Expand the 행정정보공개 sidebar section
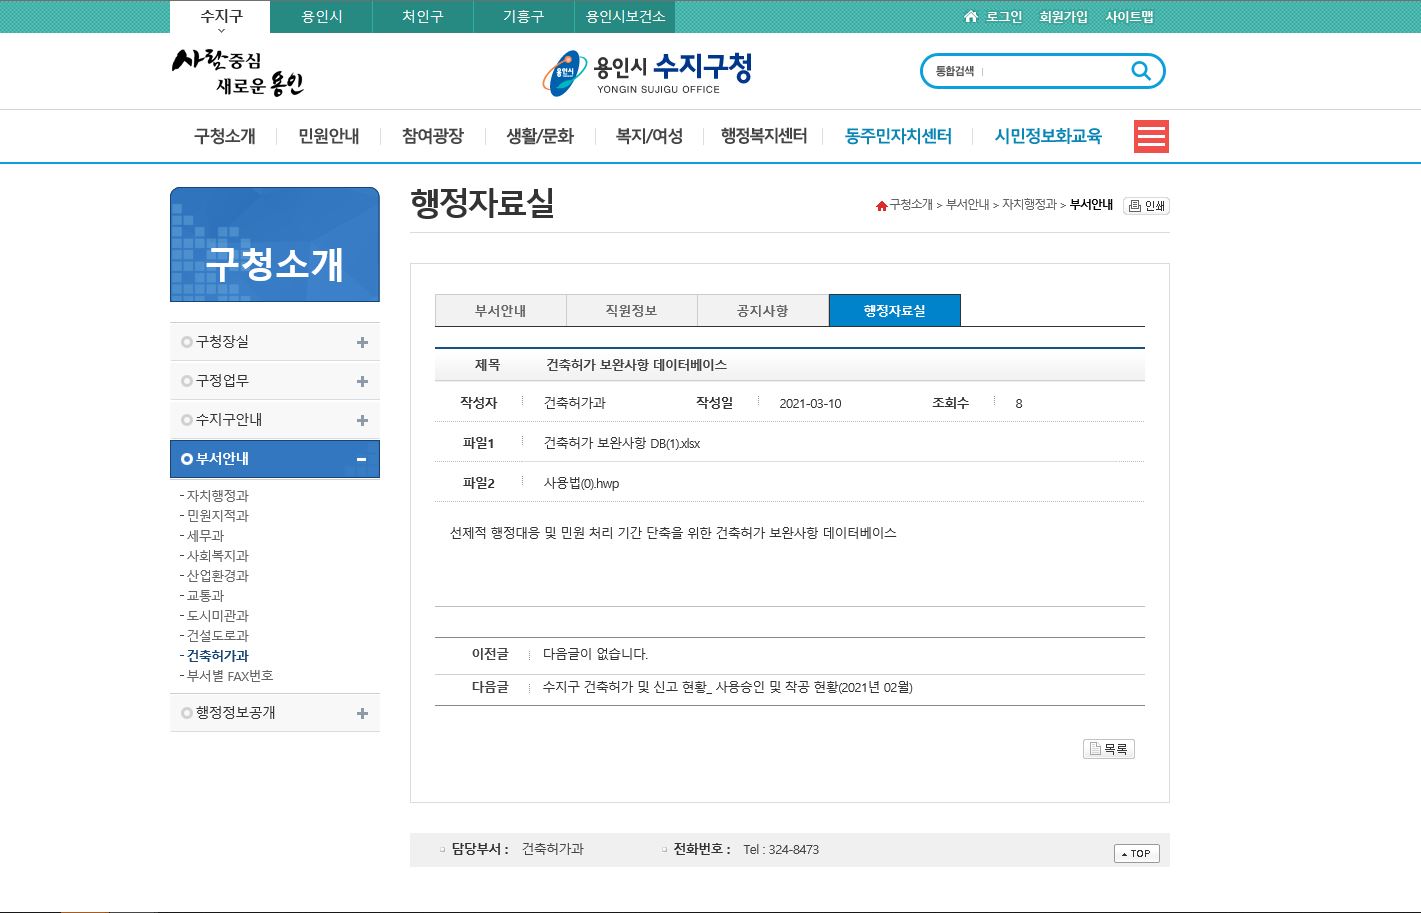This screenshot has width=1421, height=913. (362, 714)
